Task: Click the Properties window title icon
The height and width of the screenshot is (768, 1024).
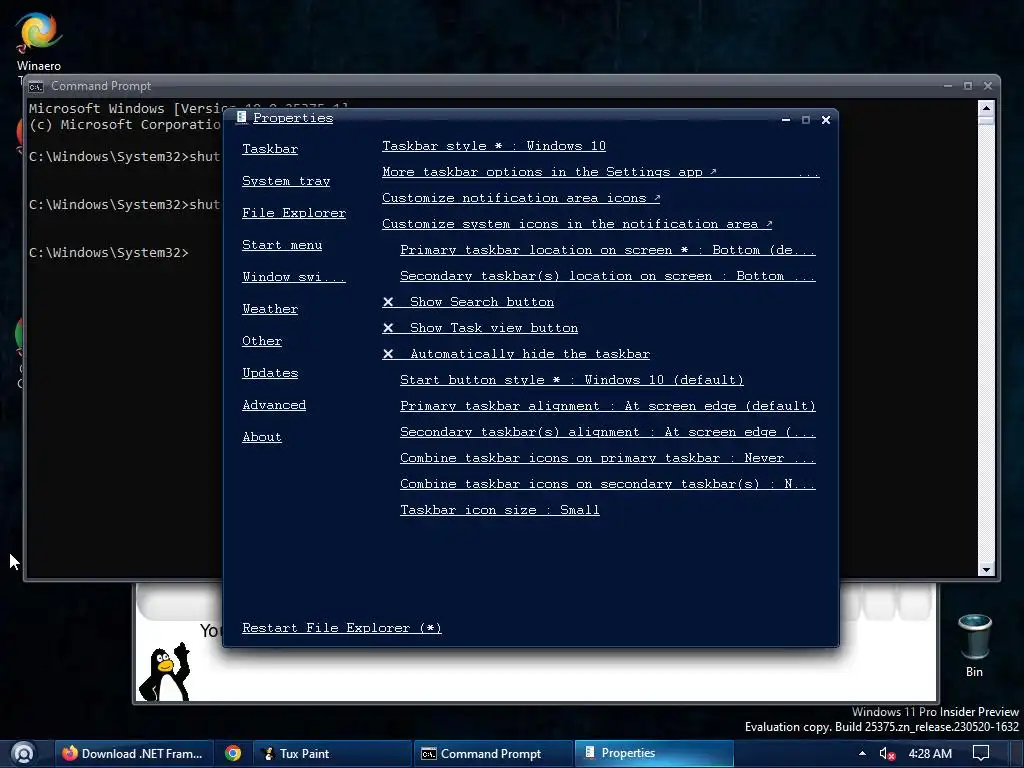Action: tap(241, 118)
